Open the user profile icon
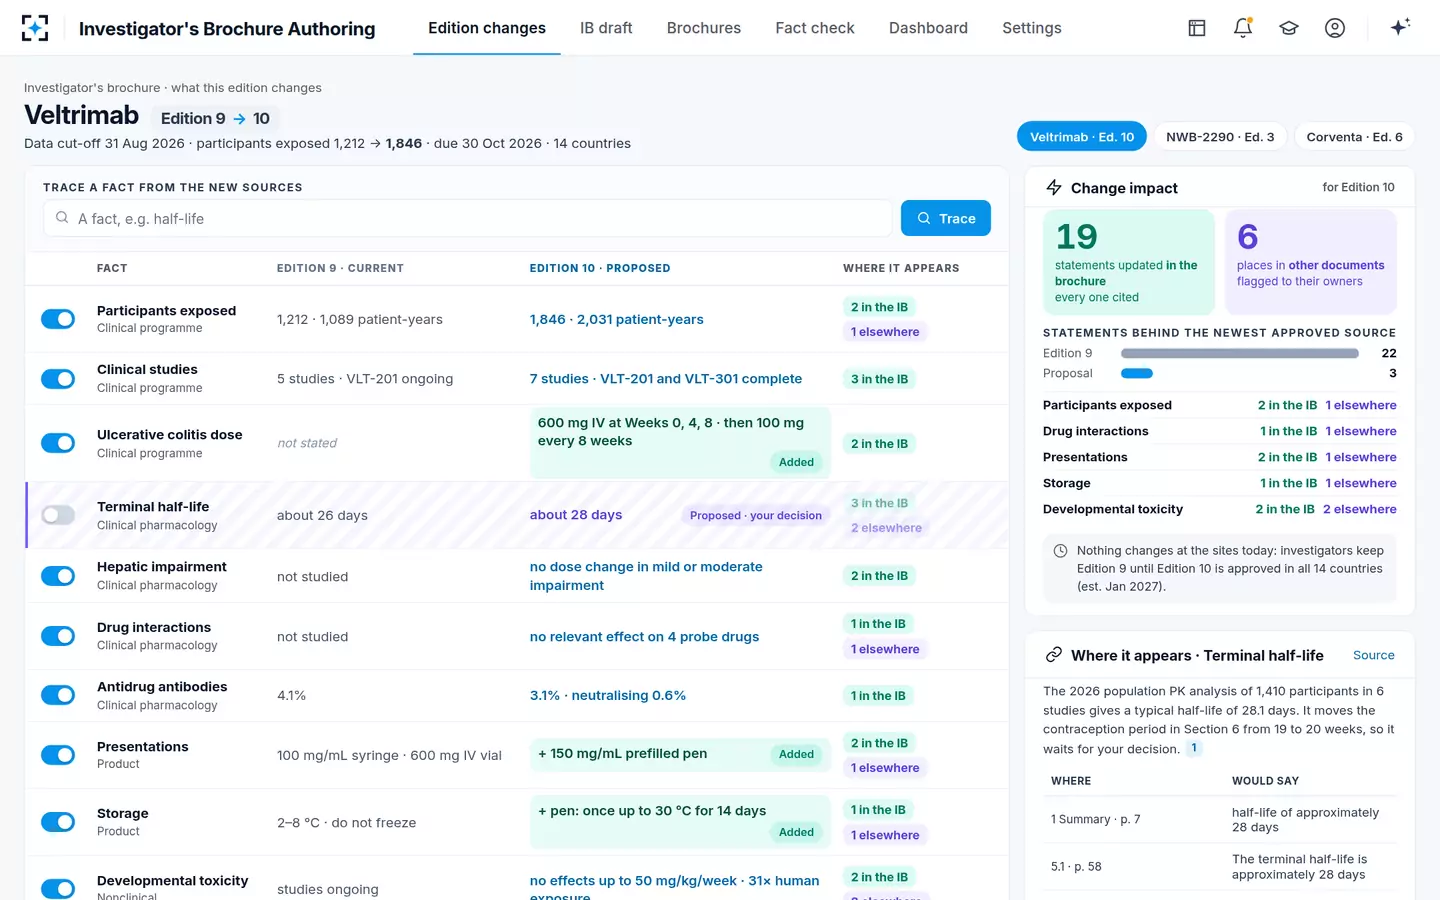This screenshot has height=900, width=1440. click(x=1335, y=28)
